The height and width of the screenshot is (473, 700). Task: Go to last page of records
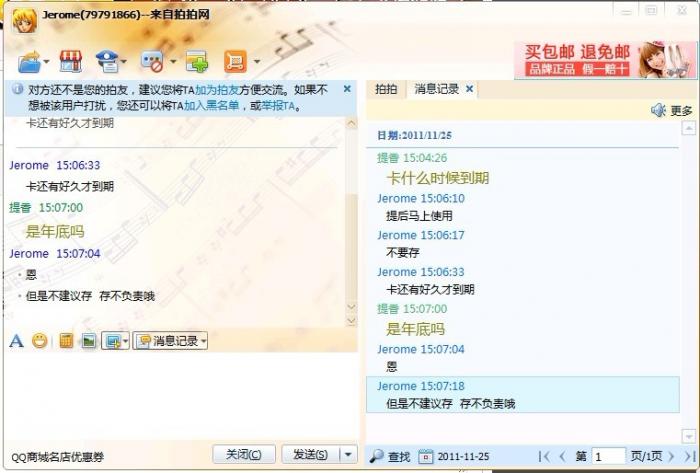point(690,456)
